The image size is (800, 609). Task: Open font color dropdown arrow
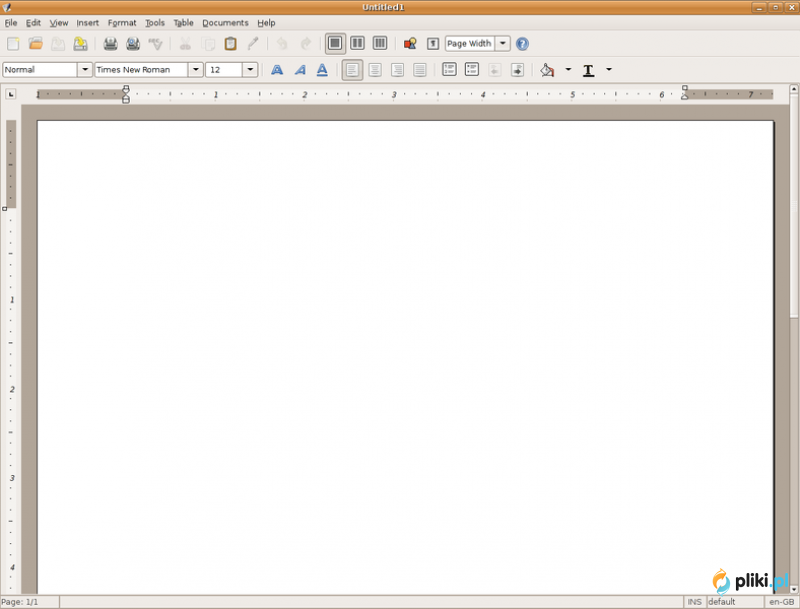609,69
